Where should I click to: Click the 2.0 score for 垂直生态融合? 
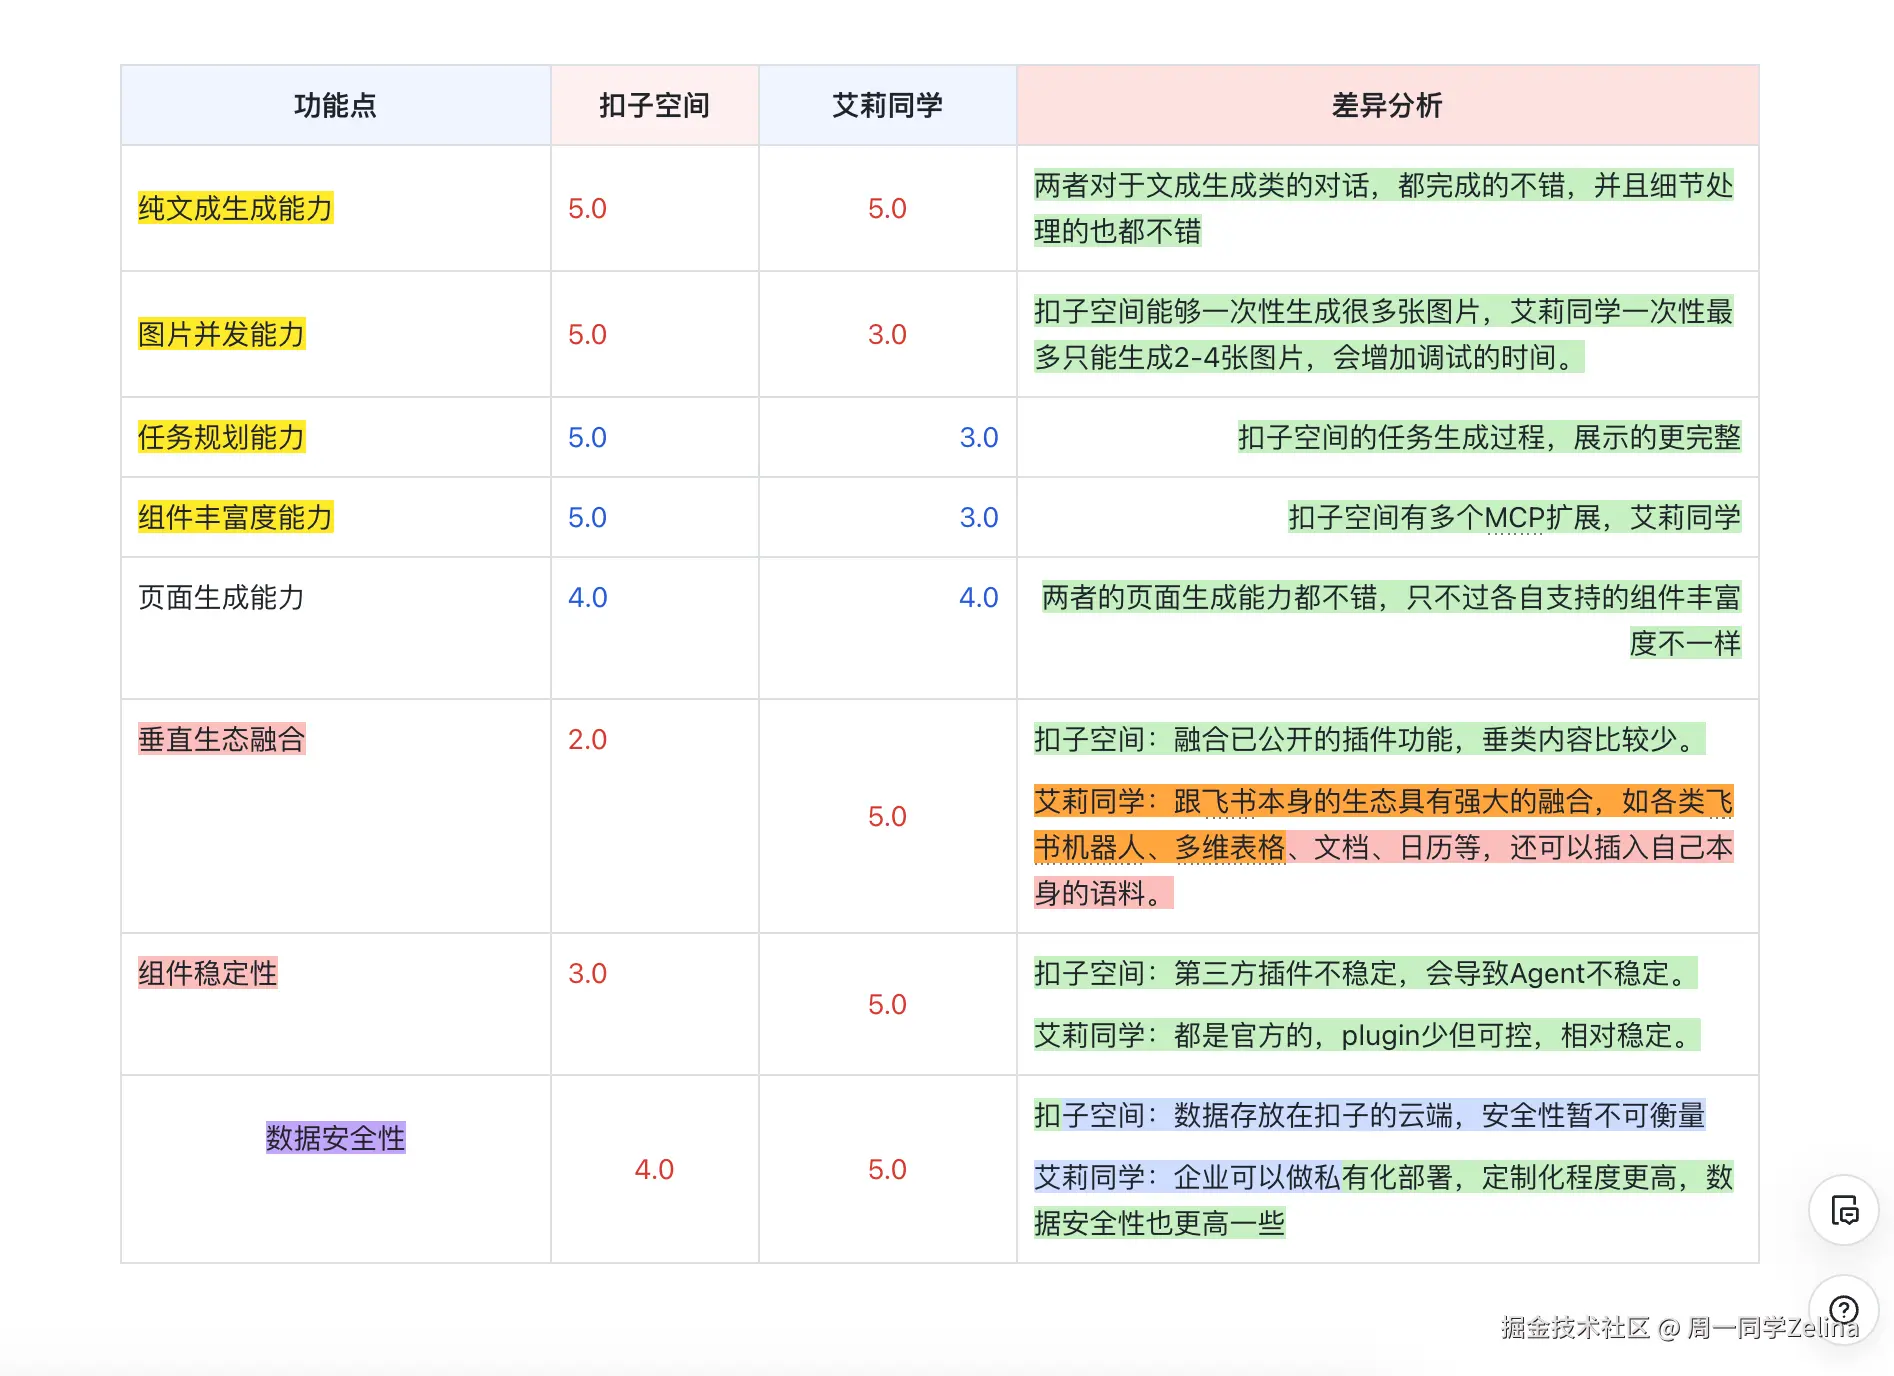(x=587, y=739)
